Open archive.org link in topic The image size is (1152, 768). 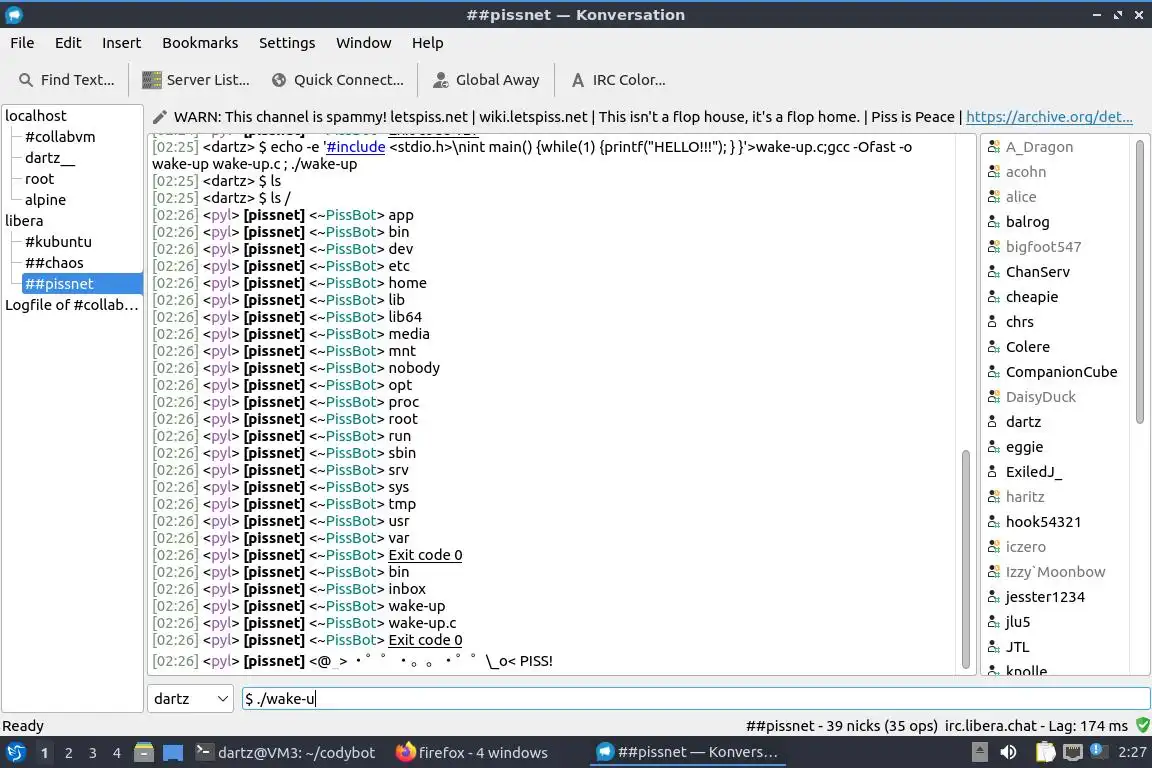[1049, 117]
